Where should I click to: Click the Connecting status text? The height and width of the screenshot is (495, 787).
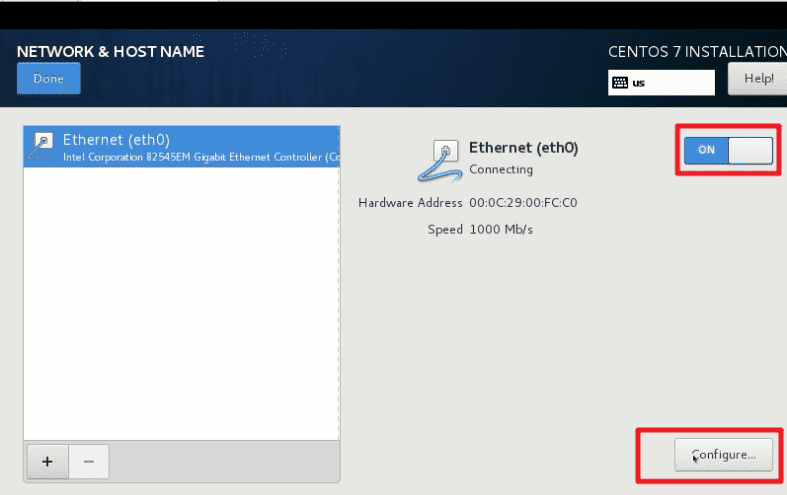point(501,170)
